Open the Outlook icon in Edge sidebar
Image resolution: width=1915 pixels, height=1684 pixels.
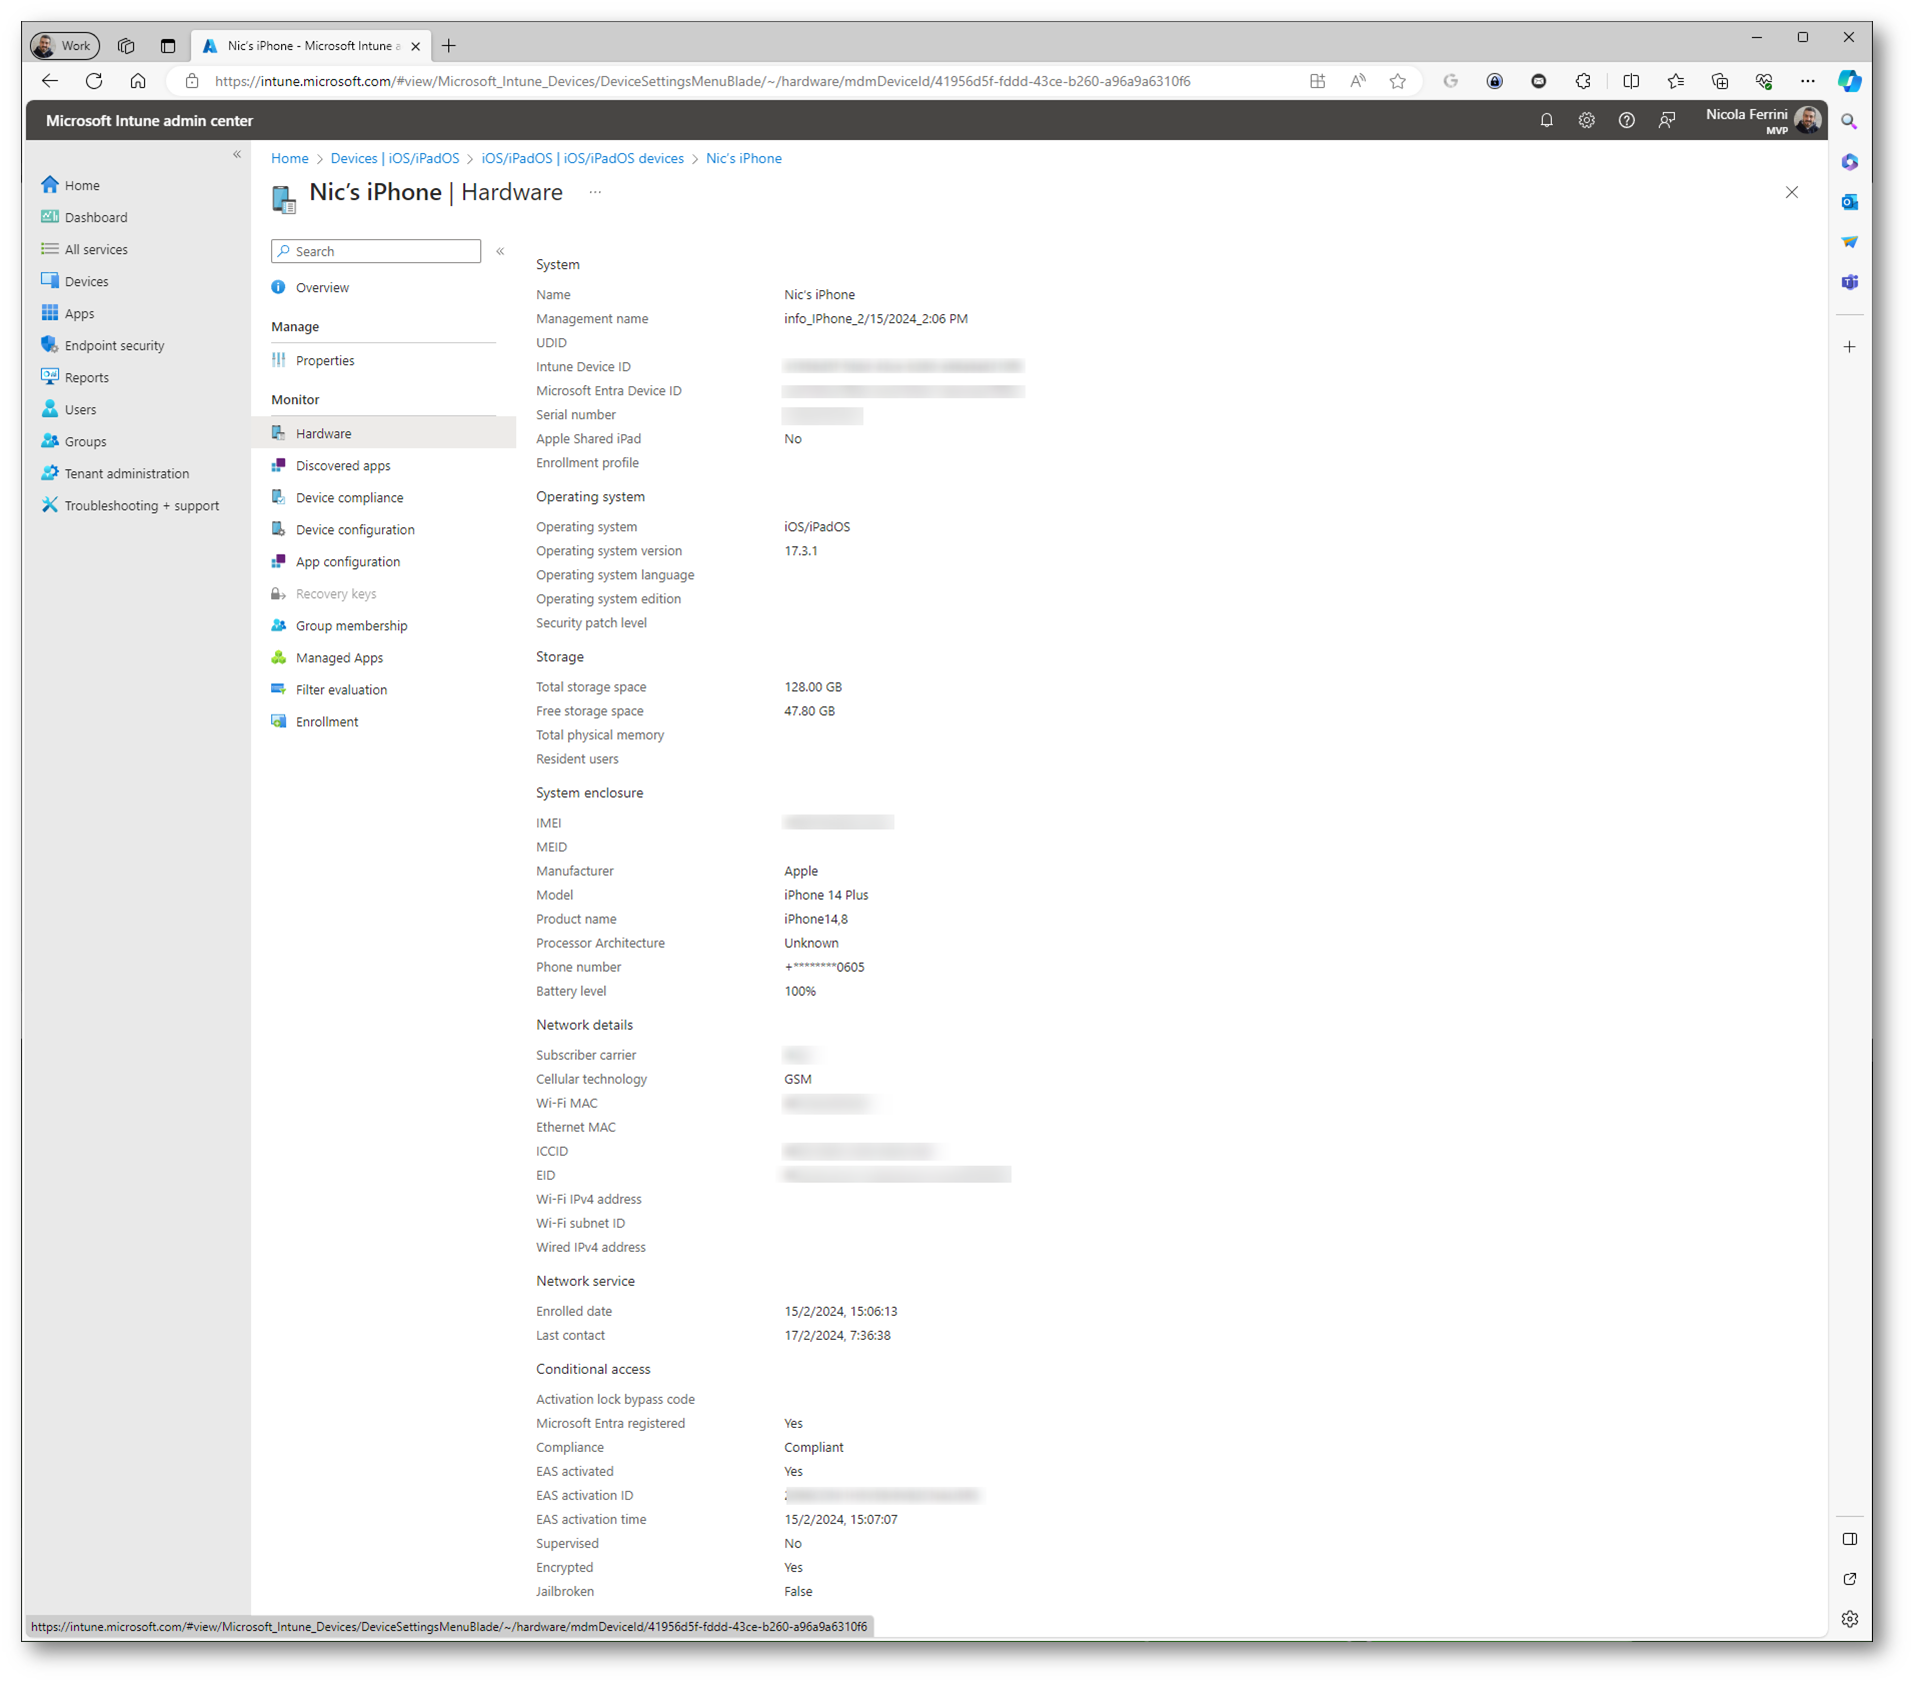[1849, 202]
